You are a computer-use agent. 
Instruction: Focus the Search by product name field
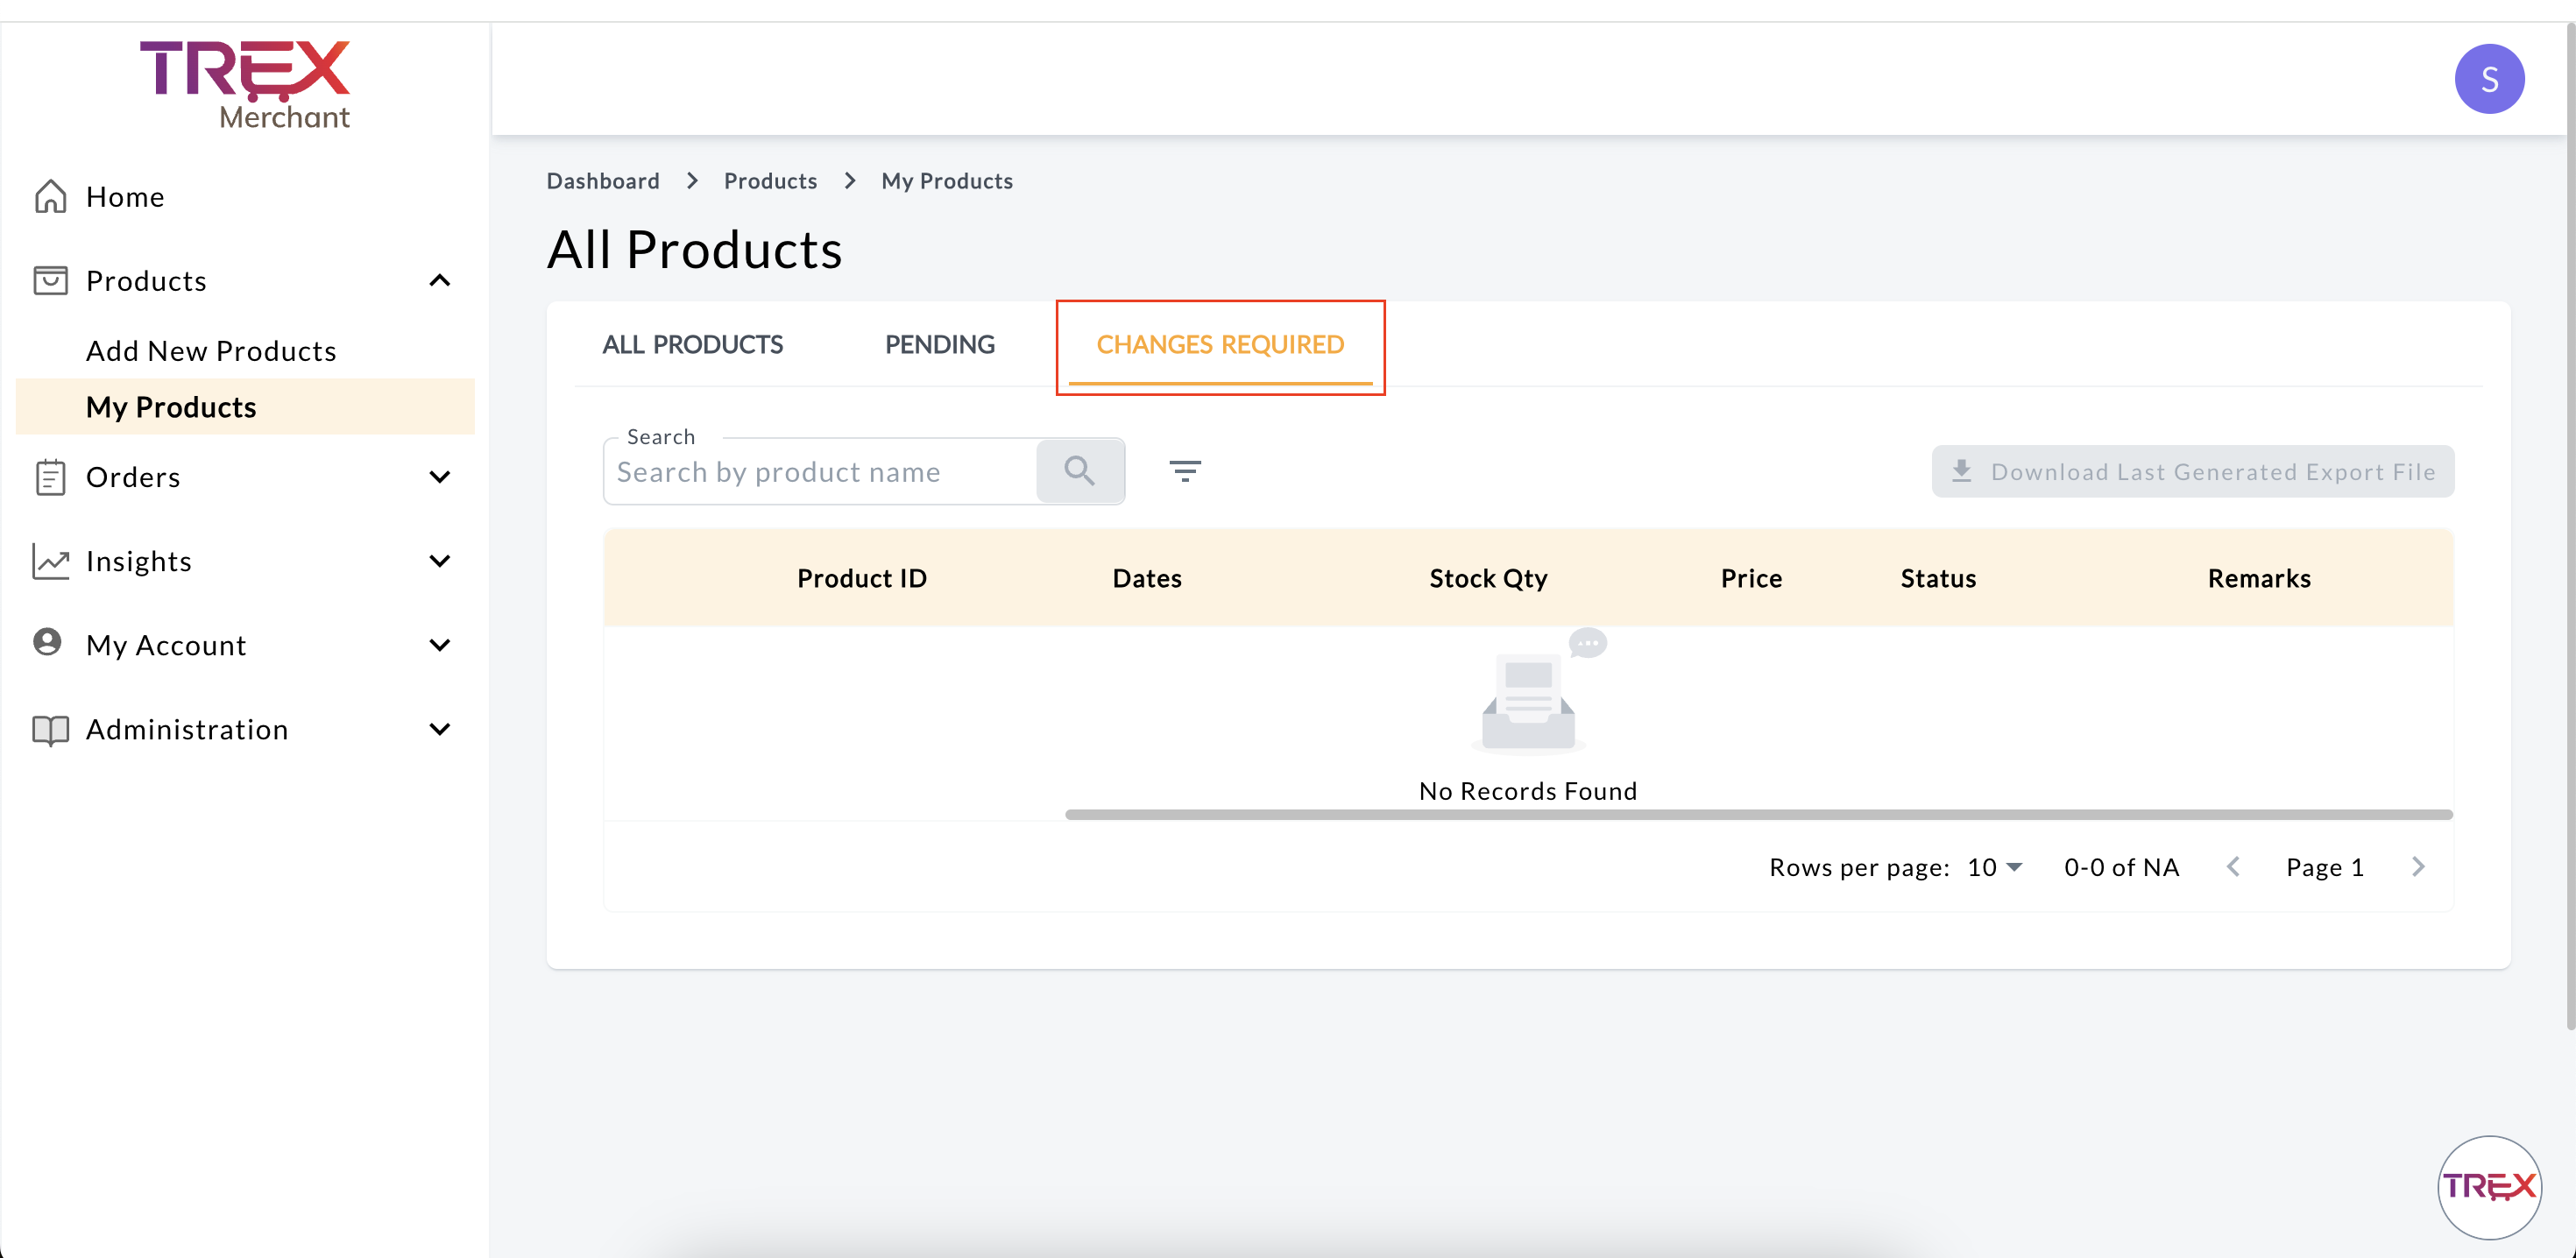(x=820, y=472)
